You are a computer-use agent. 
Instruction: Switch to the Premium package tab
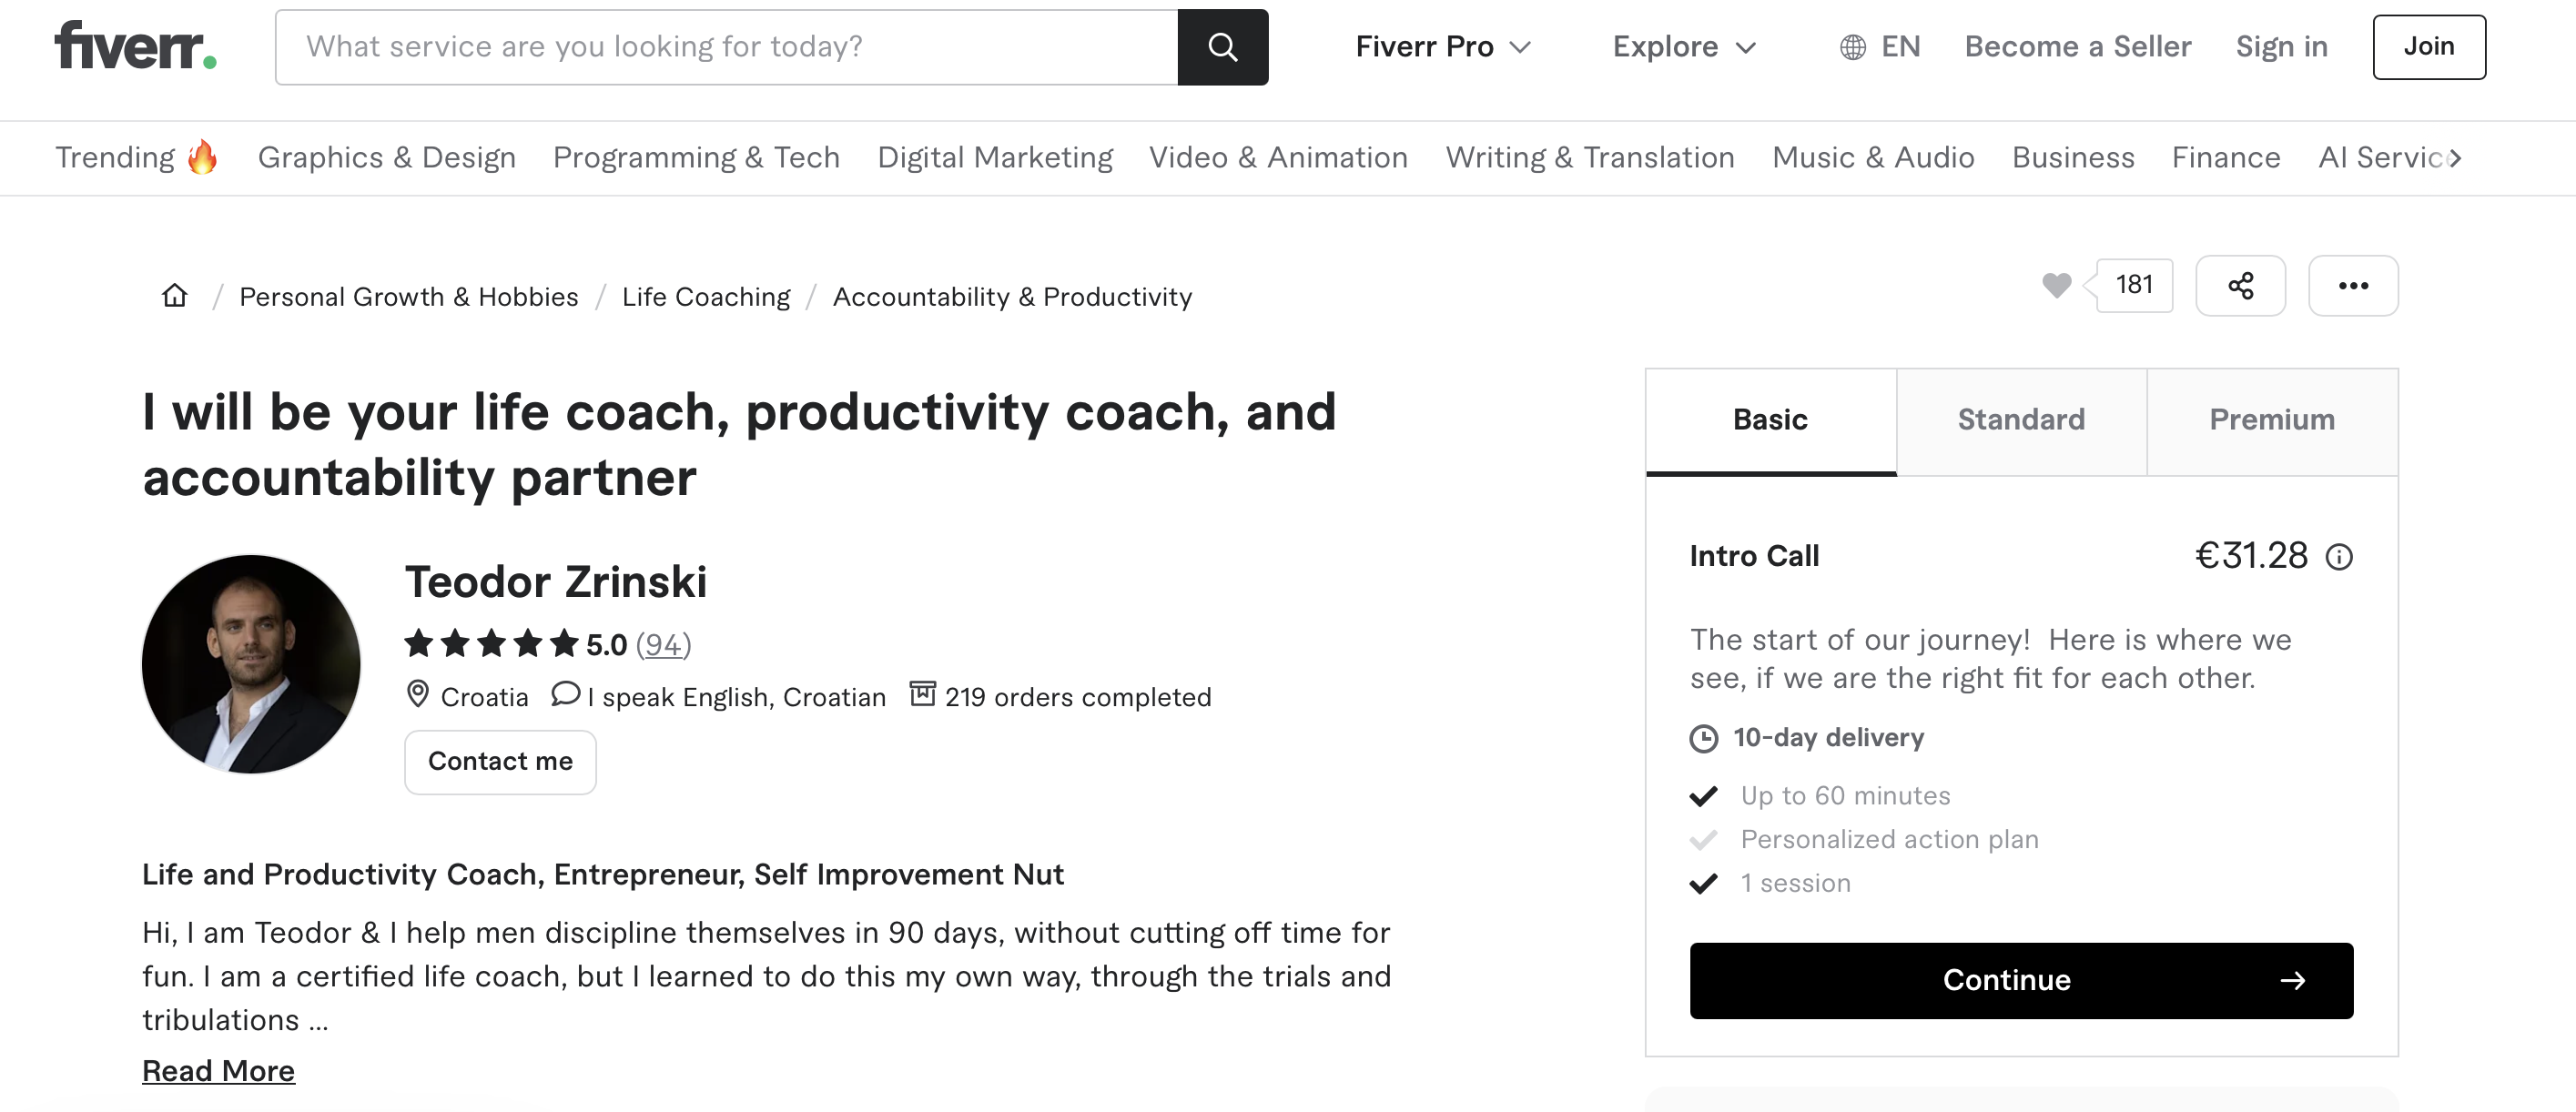click(x=2272, y=421)
